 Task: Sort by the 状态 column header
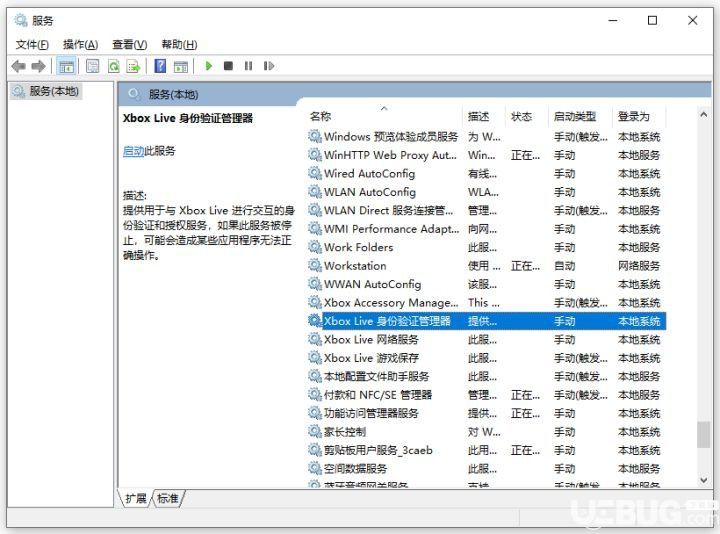(522, 117)
